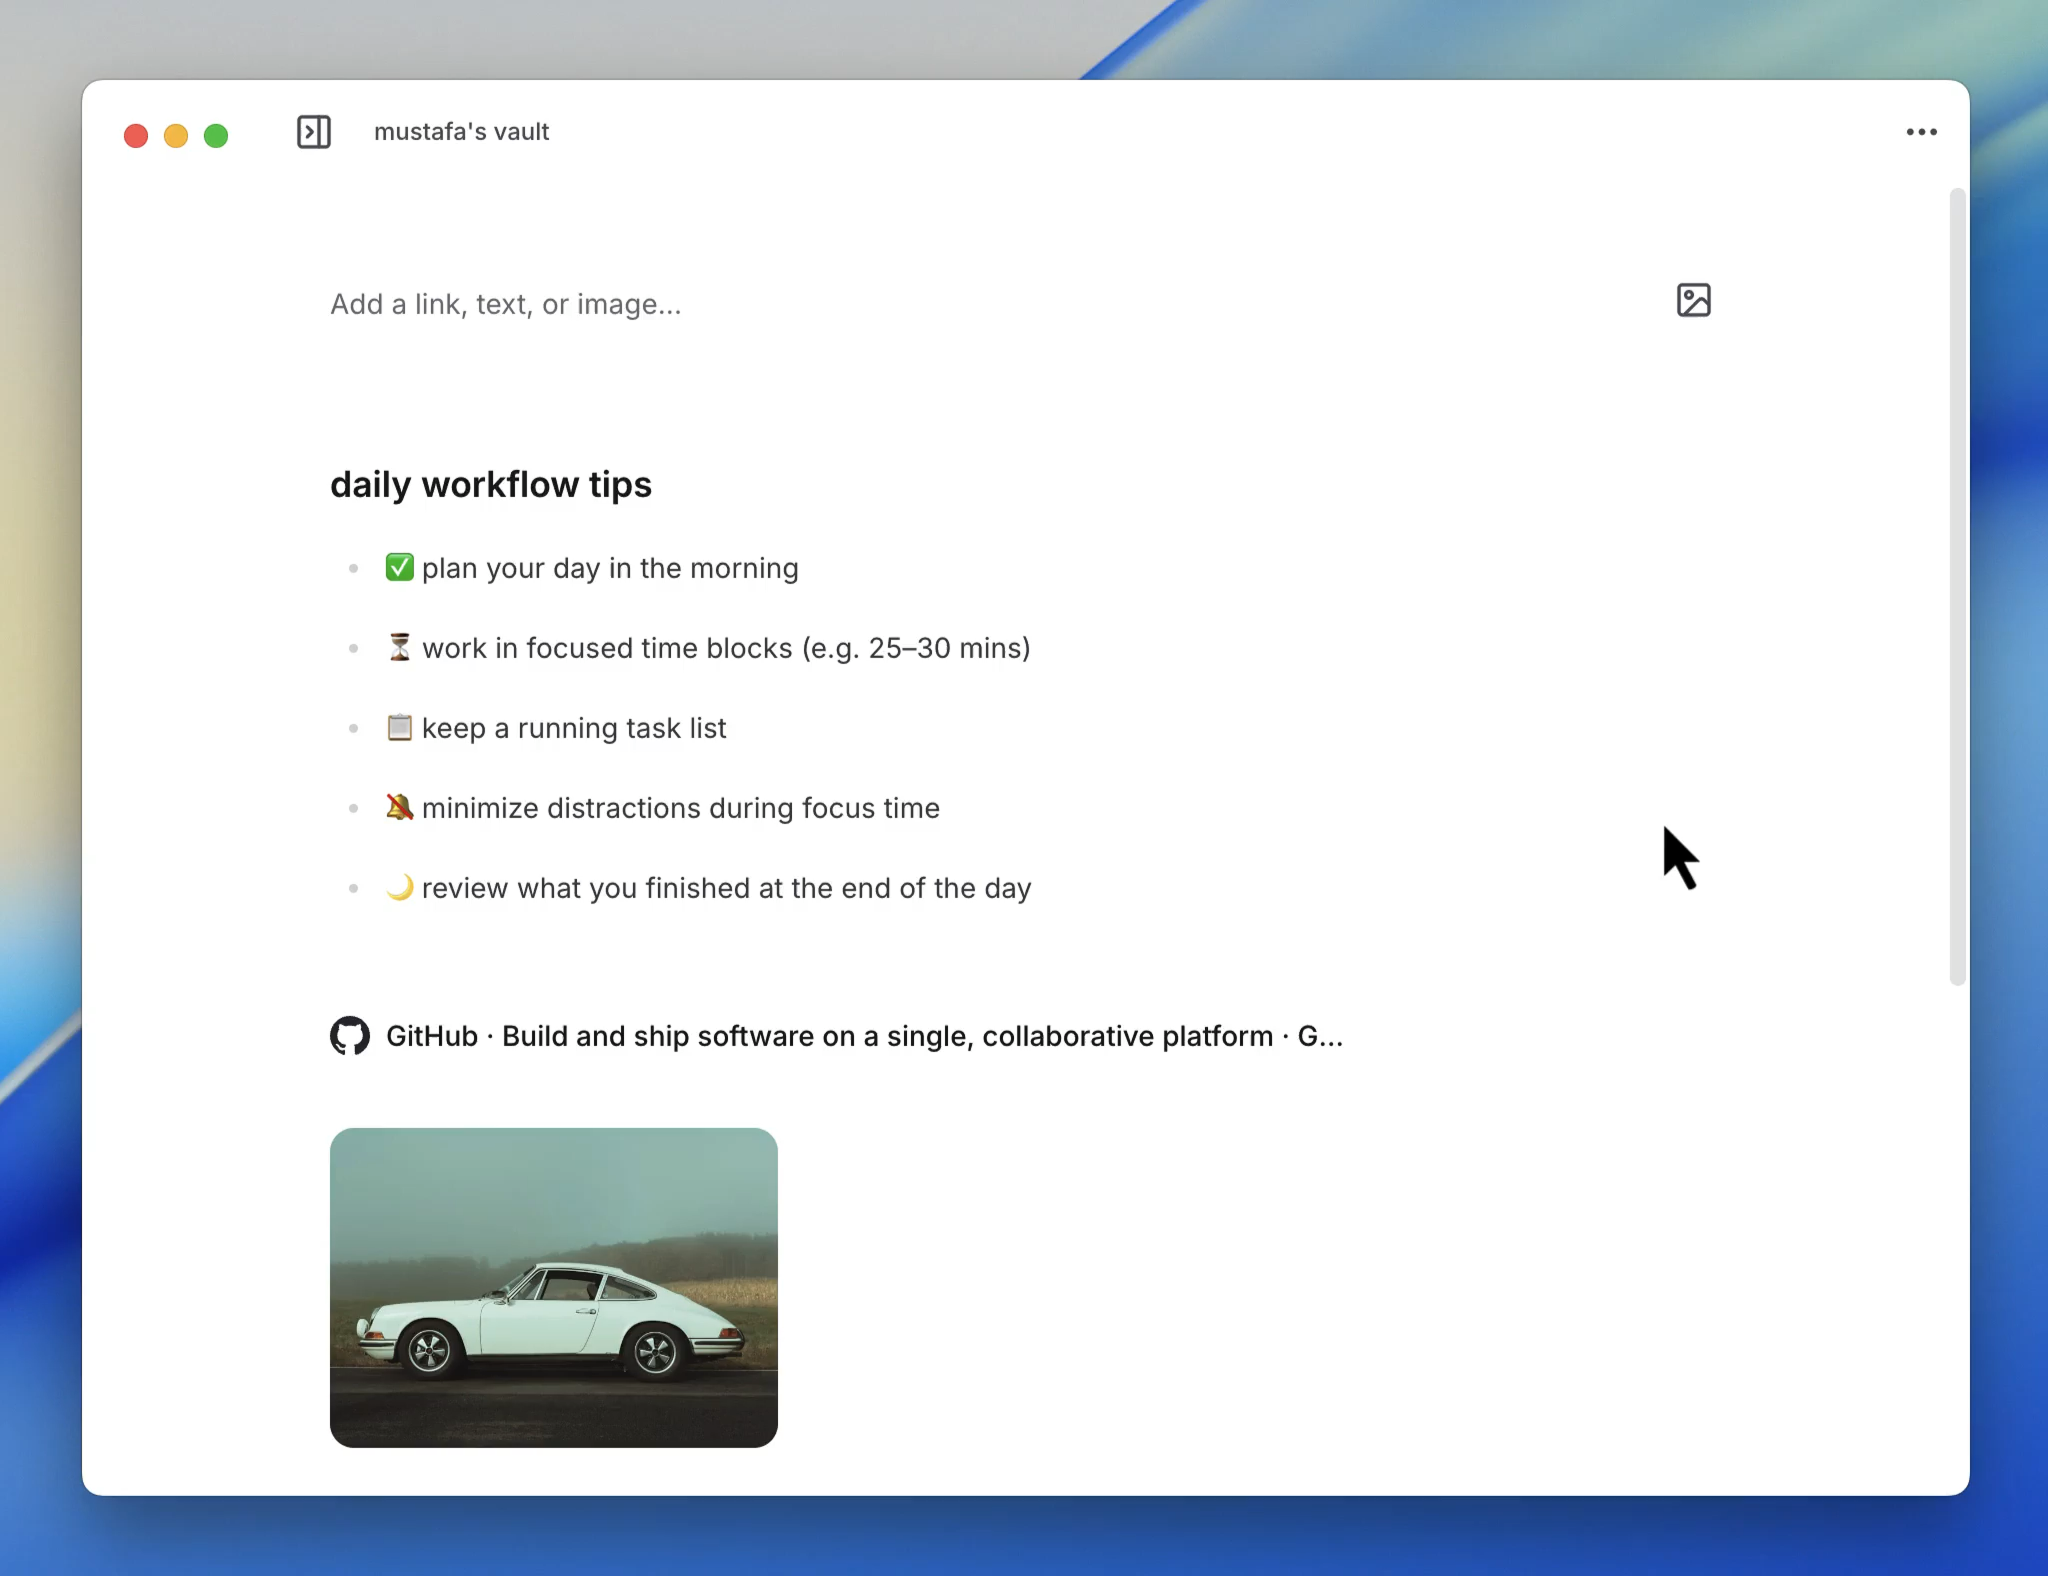The image size is (2048, 1576).
Task: Open the white Porsche car image
Action: click(x=553, y=1287)
